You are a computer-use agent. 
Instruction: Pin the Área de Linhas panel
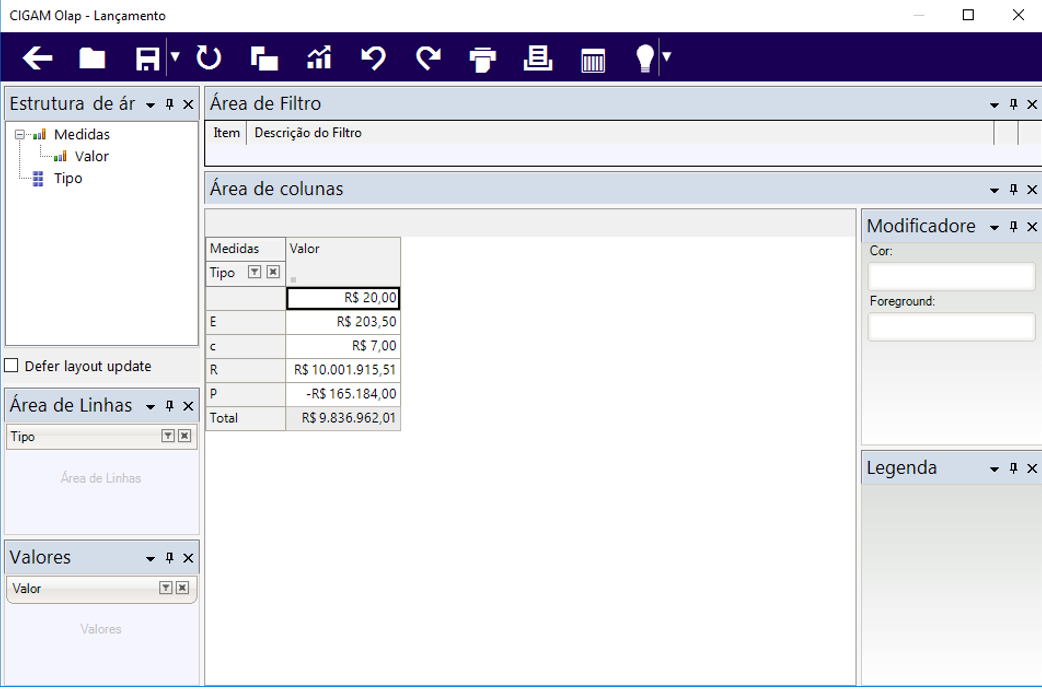[169, 406]
